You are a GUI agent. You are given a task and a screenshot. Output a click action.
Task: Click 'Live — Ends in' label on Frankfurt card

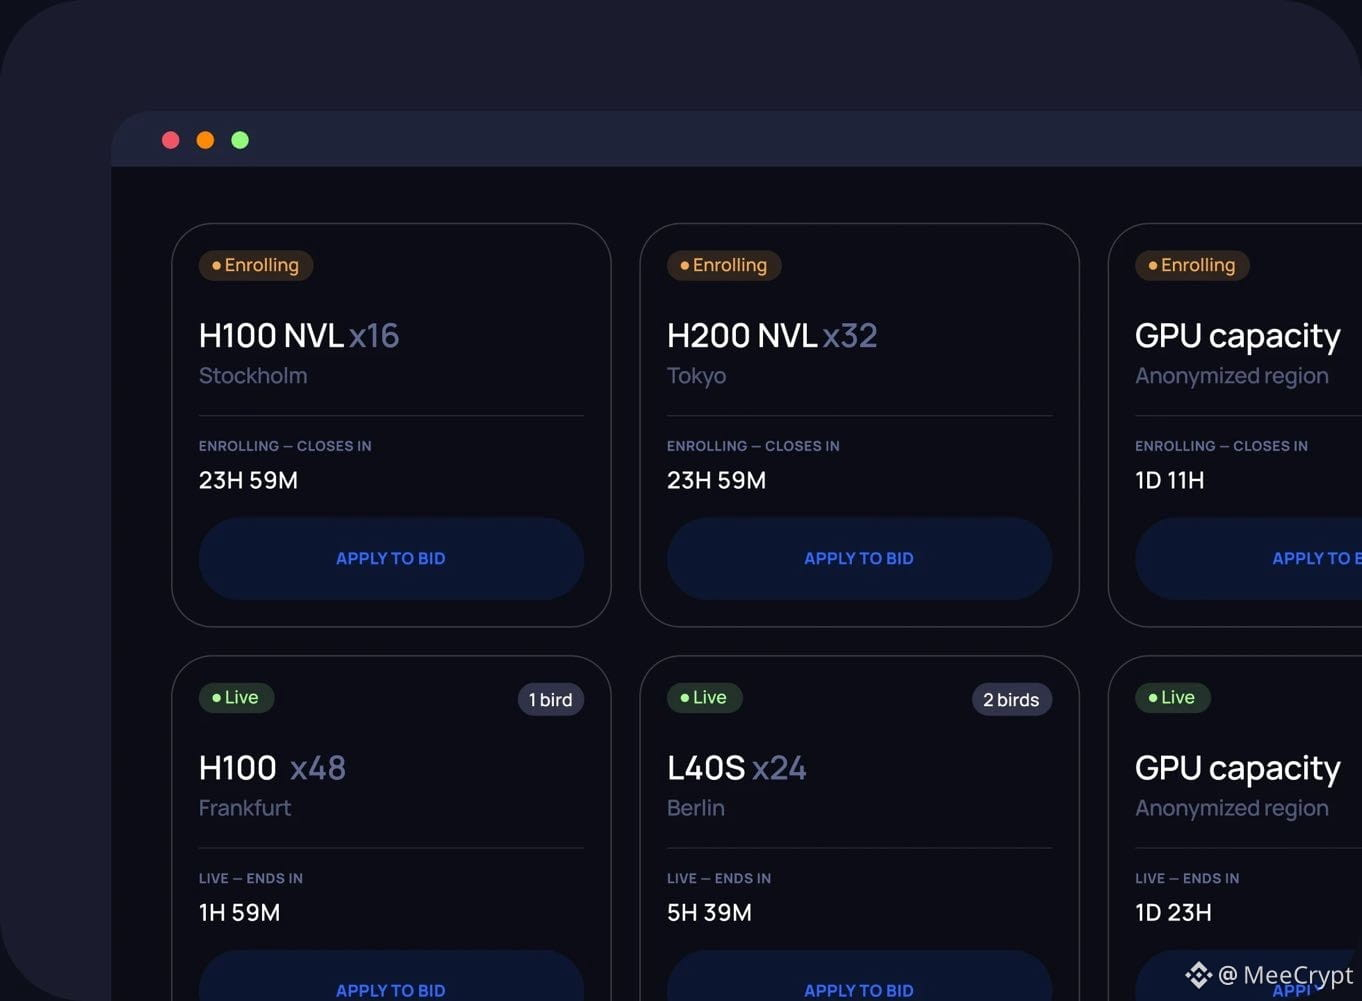(x=251, y=878)
